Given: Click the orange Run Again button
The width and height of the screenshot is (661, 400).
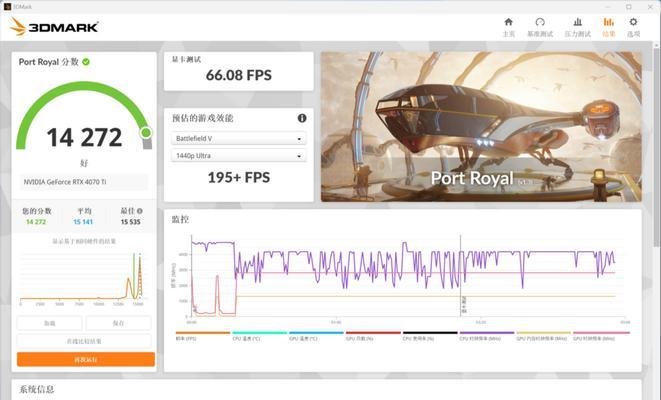Looking at the screenshot, I should pos(86,360).
